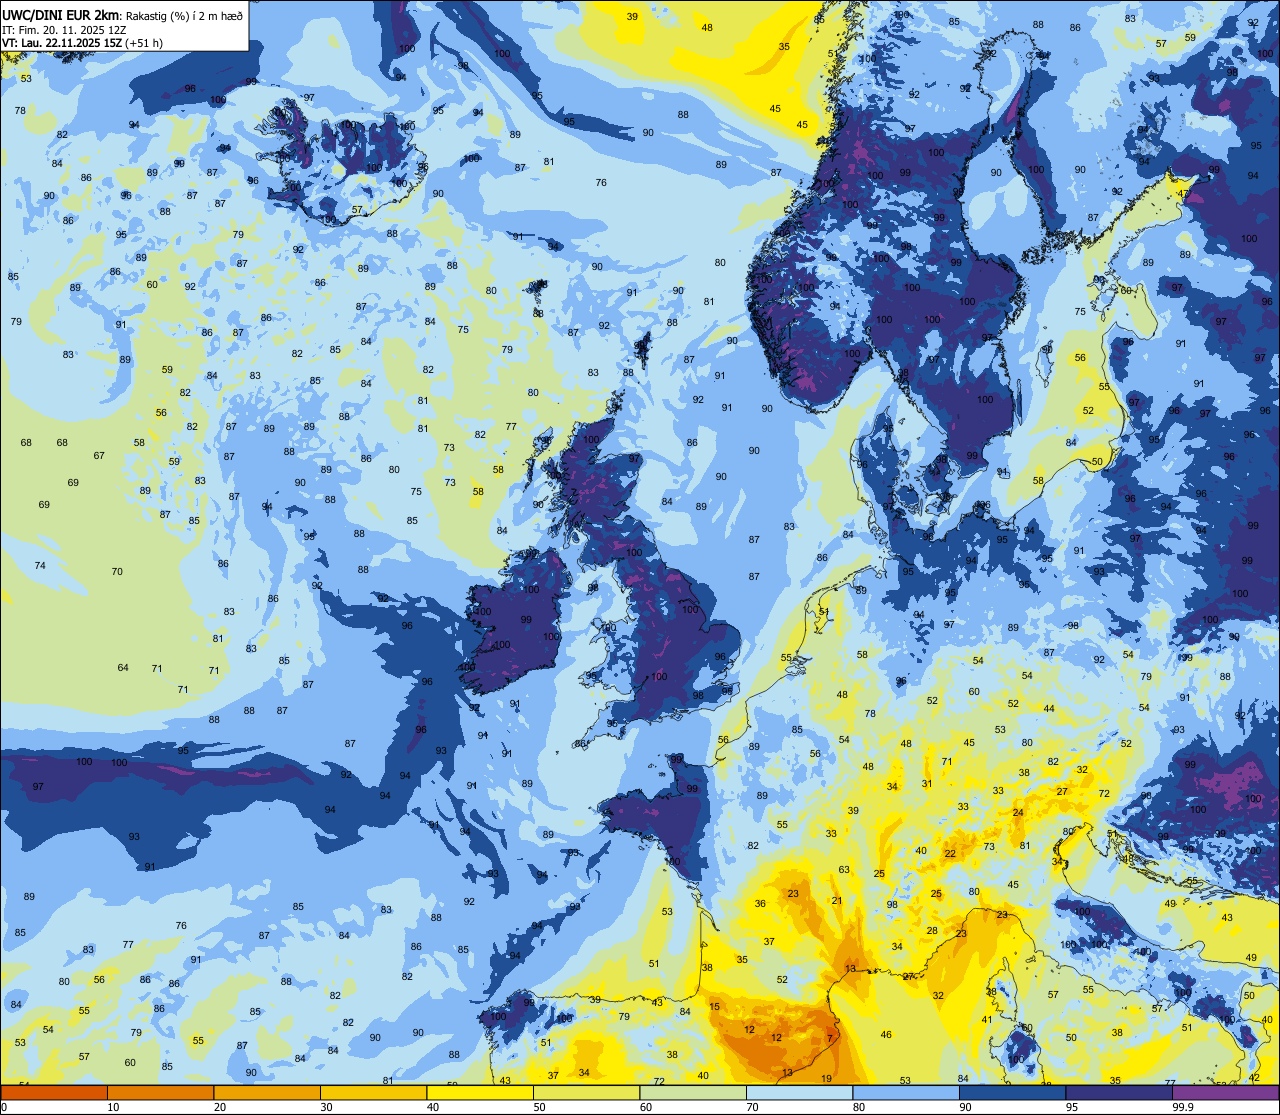This screenshot has width=1280, height=1115.
Task: Click the humidity value "24" over the Alps
Action: point(1018,813)
